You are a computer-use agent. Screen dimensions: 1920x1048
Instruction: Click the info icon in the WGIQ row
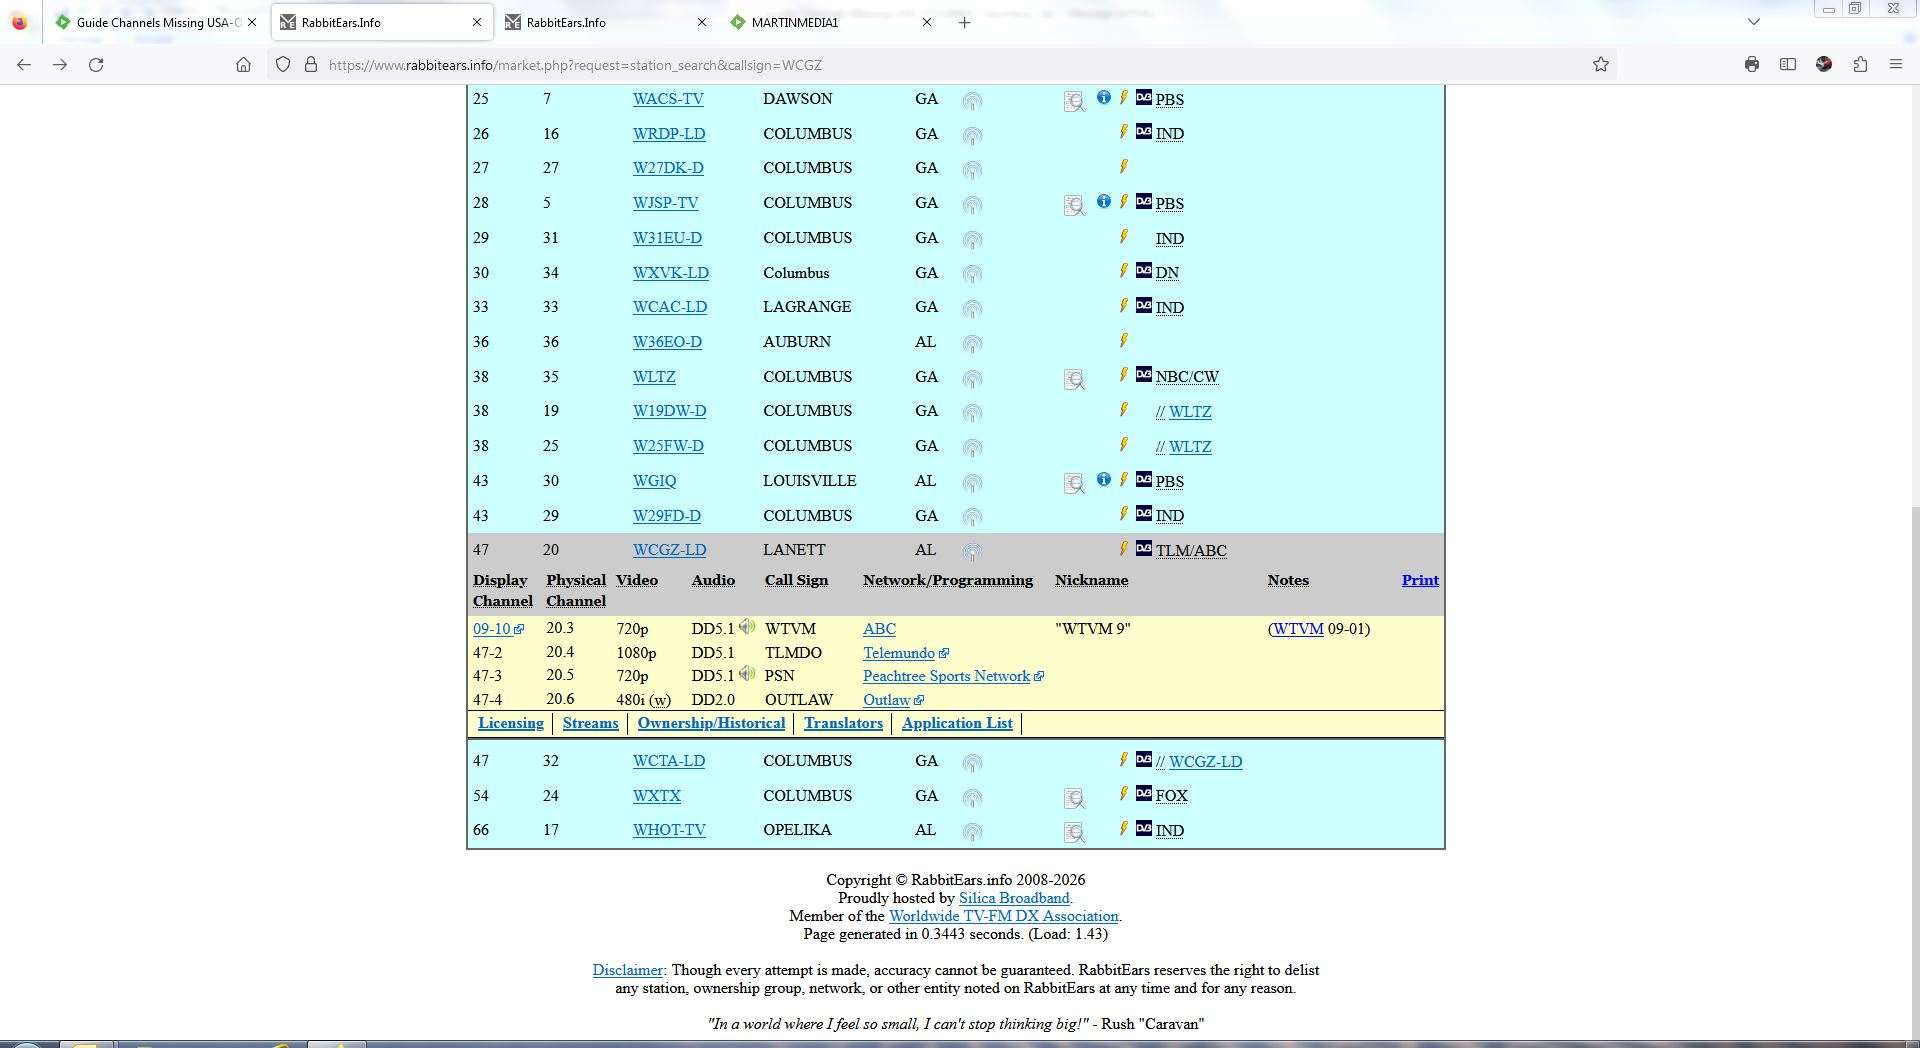click(x=1104, y=479)
